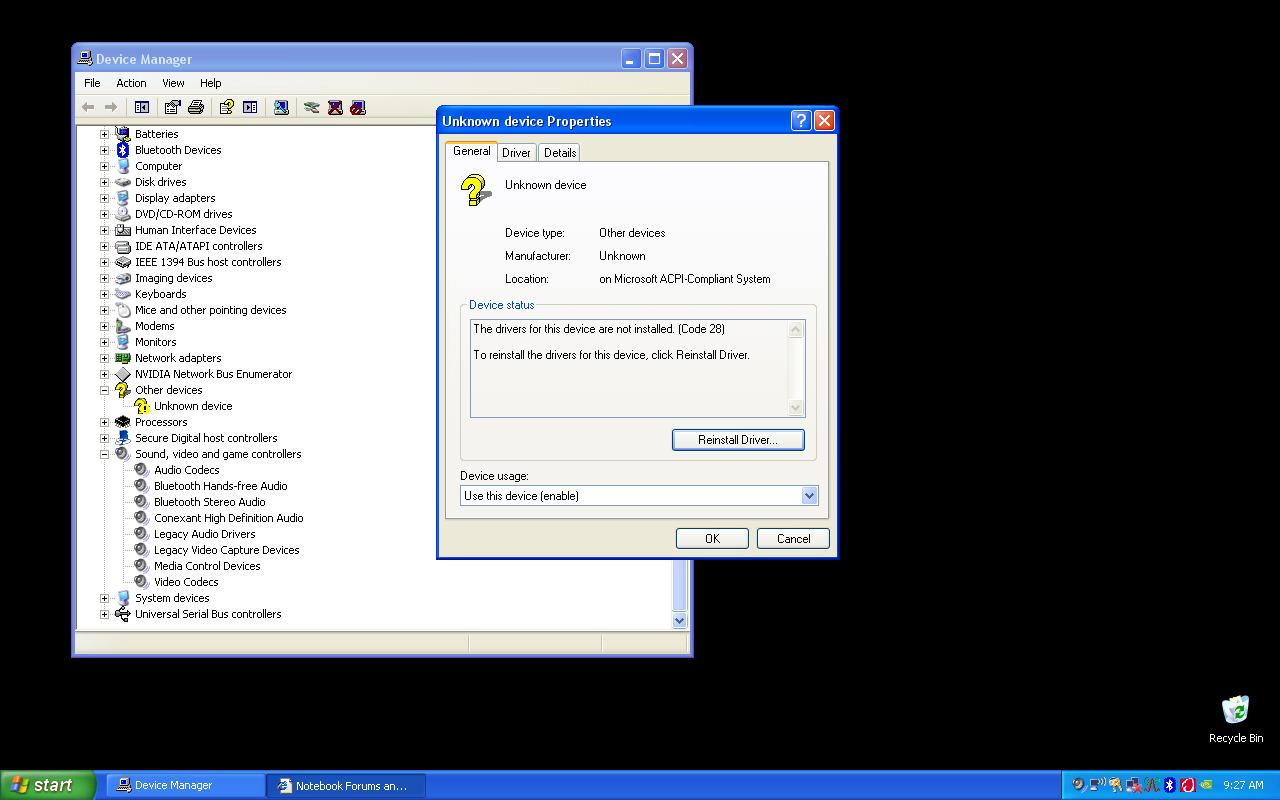Viewport: 1280px width, 800px height.
Task: Open the View menu
Action: click(x=173, y=83)
